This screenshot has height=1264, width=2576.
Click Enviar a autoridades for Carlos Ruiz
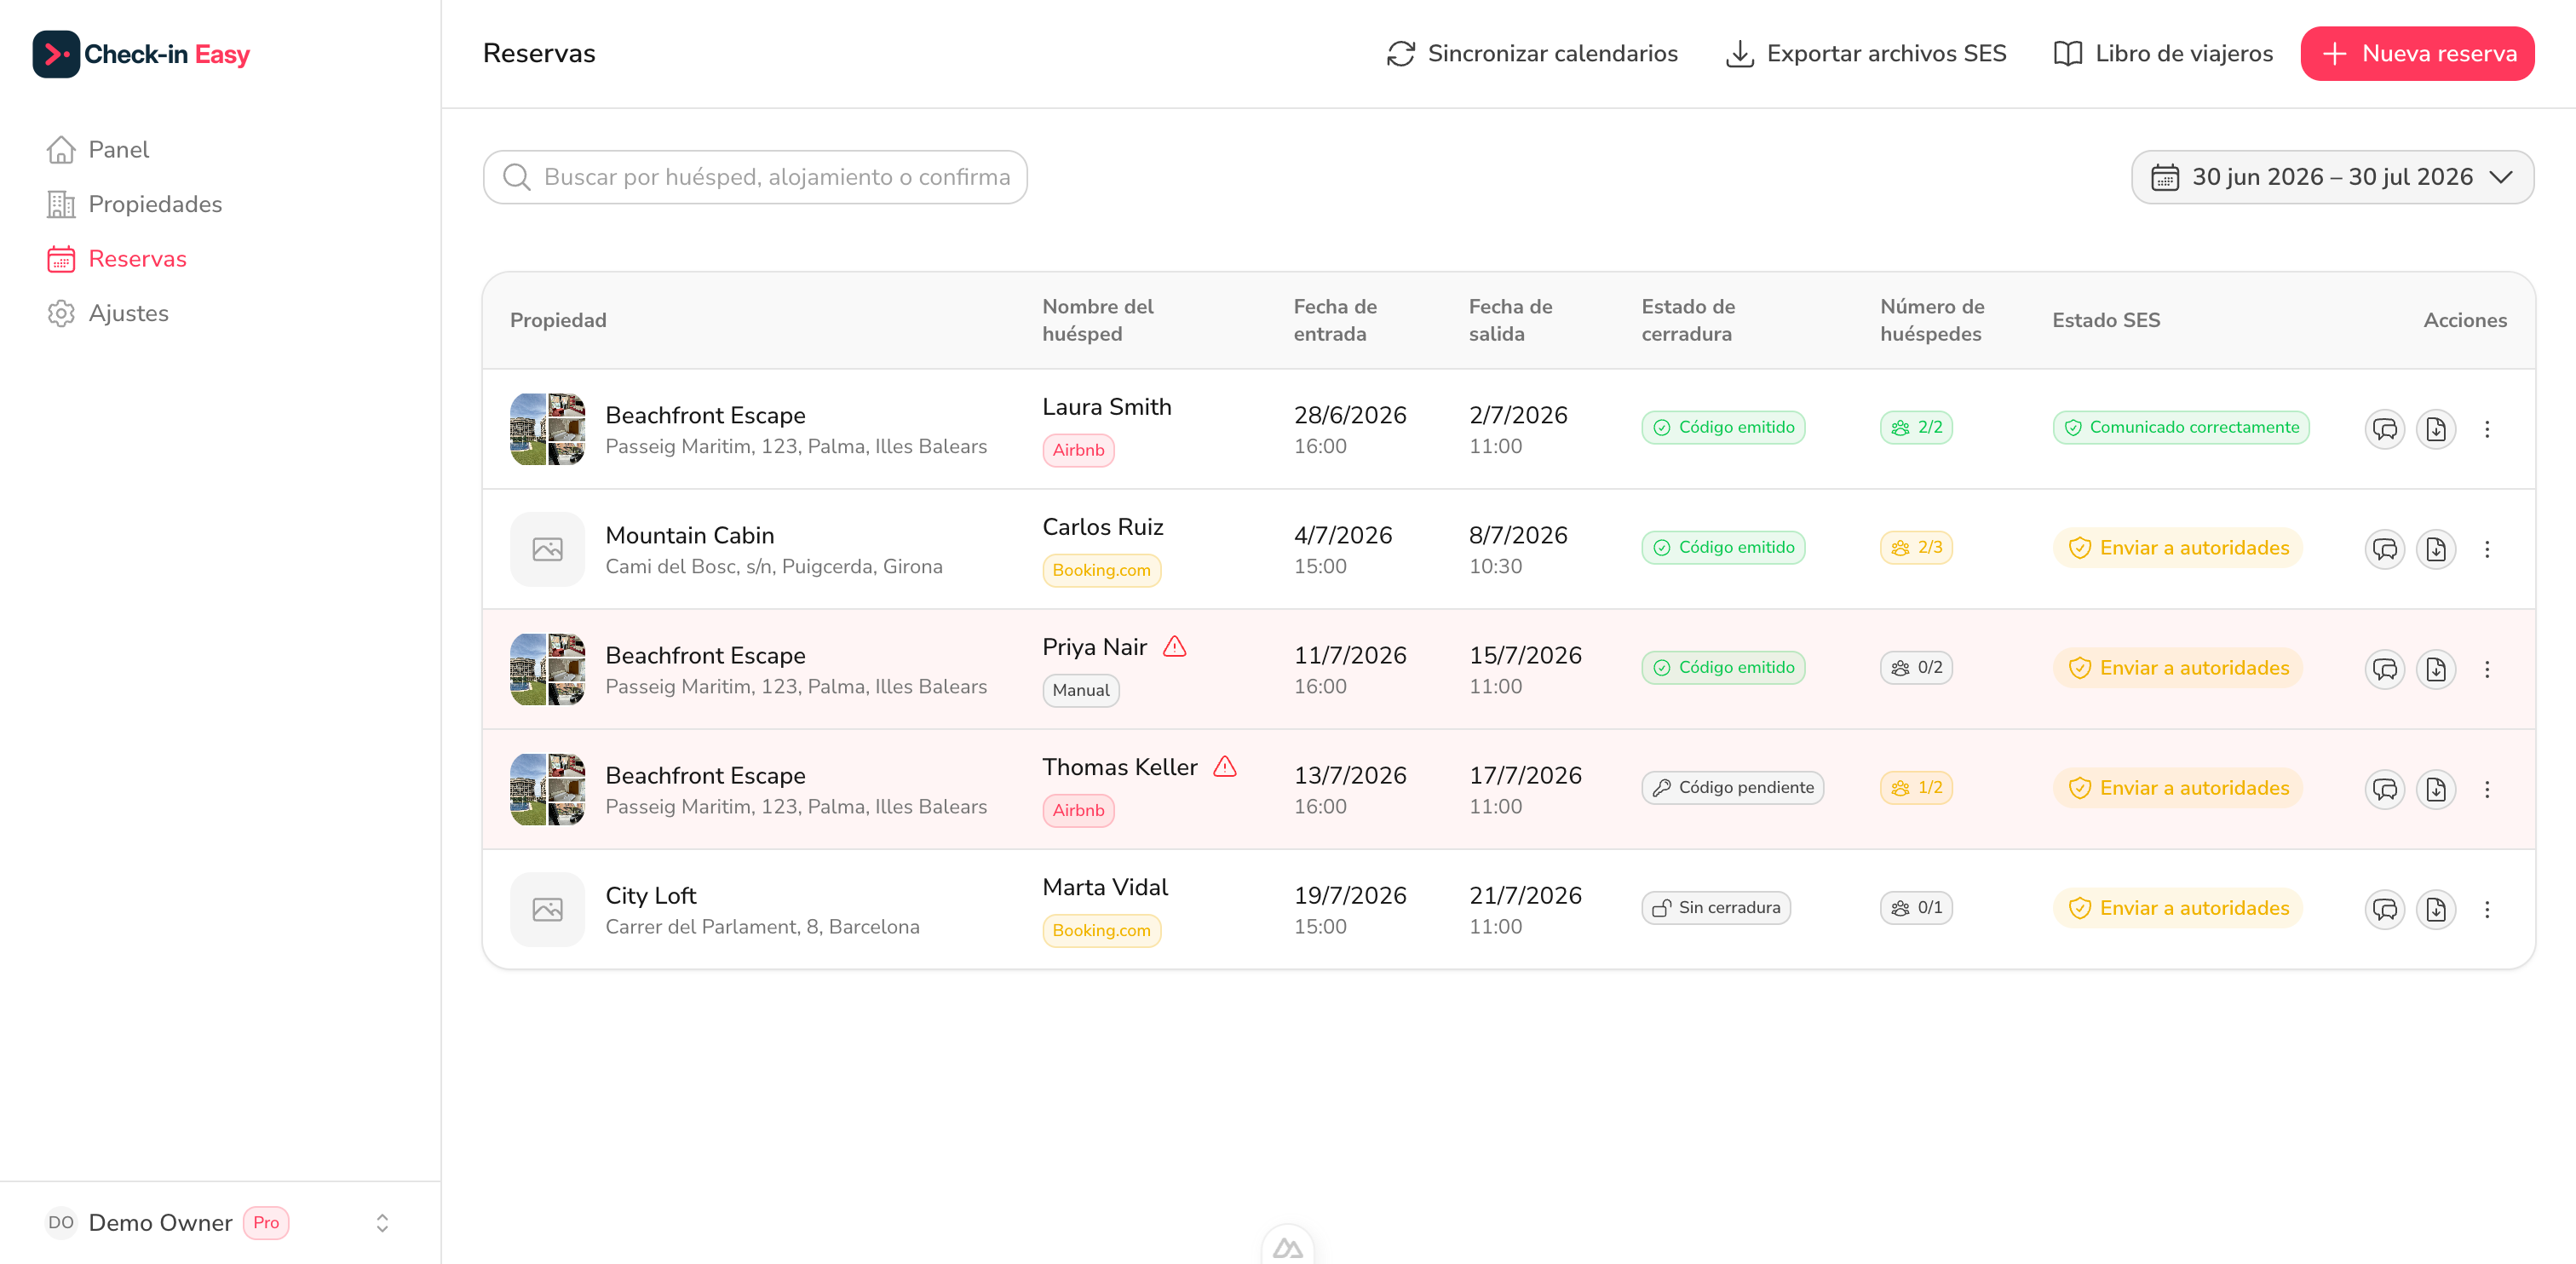[x=2178, y=548]
